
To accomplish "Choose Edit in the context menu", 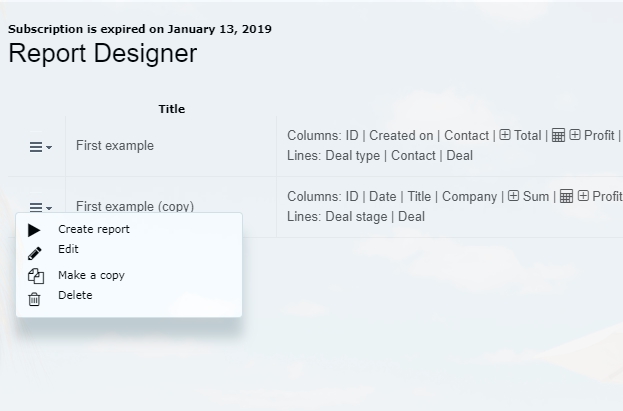I will pos(68,249).
